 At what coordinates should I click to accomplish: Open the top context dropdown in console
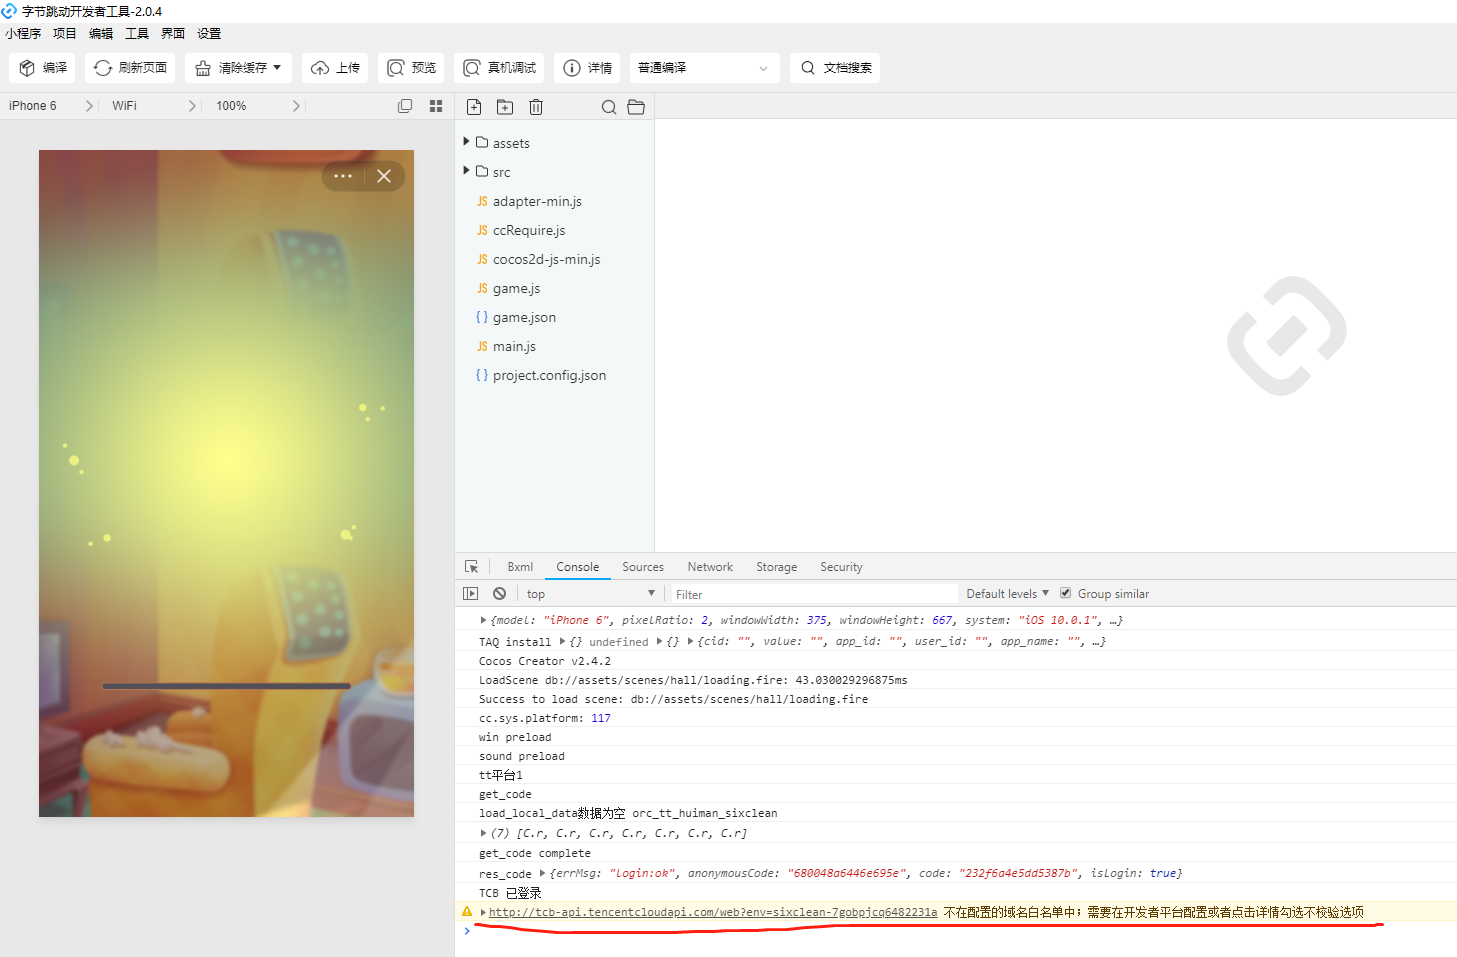coord(590,594)
